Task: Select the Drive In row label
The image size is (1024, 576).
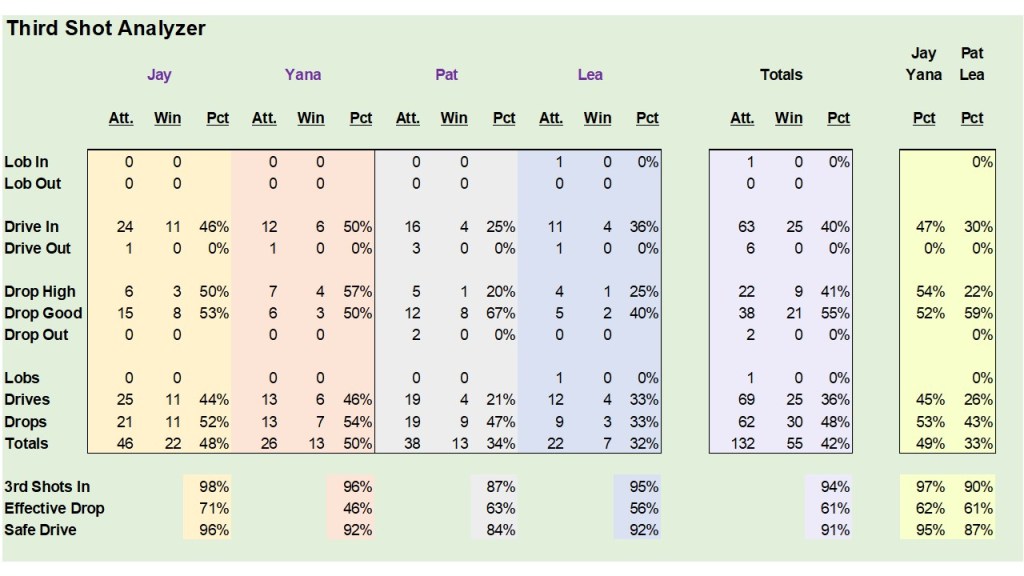Action: (32, 227)
